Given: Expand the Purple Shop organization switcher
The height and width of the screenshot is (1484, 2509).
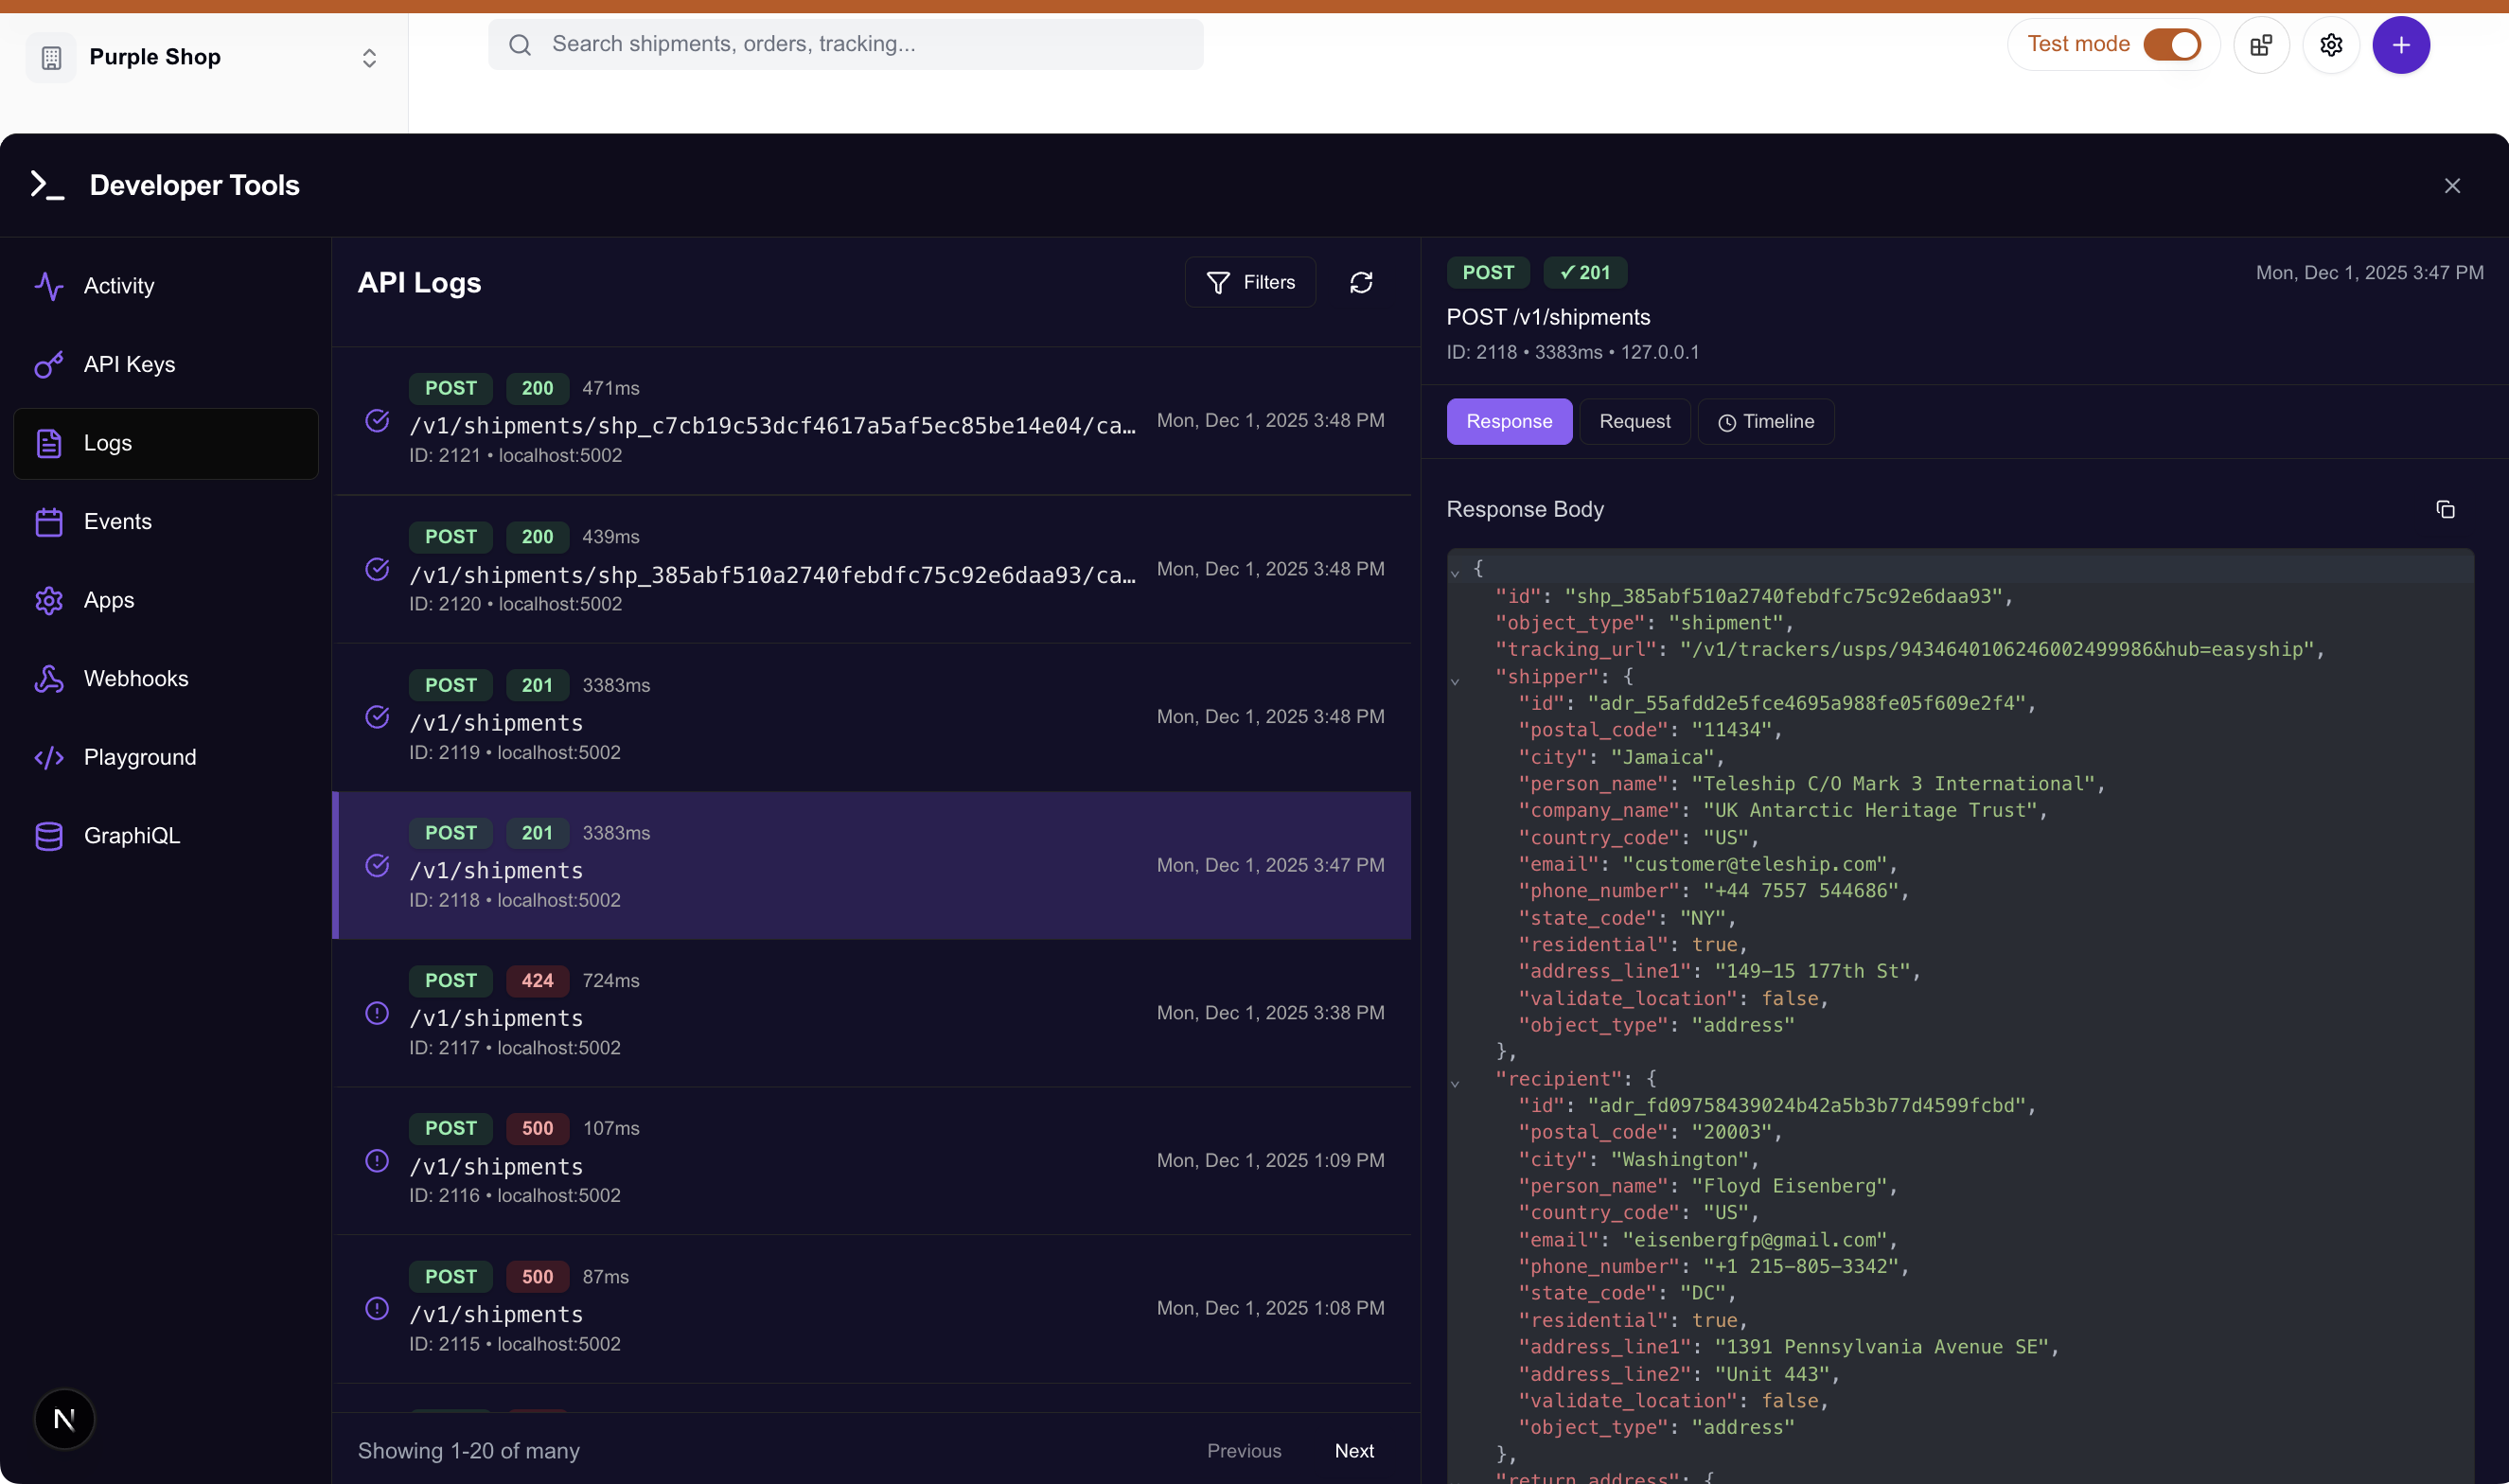Looking at the screenshot, I should click(x=369, y=58).
